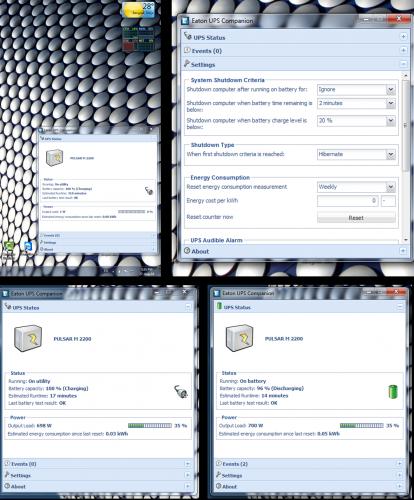414x500 pixels.
Task: Click the "On battery" running status text
Action: click(x=253, y=381)
